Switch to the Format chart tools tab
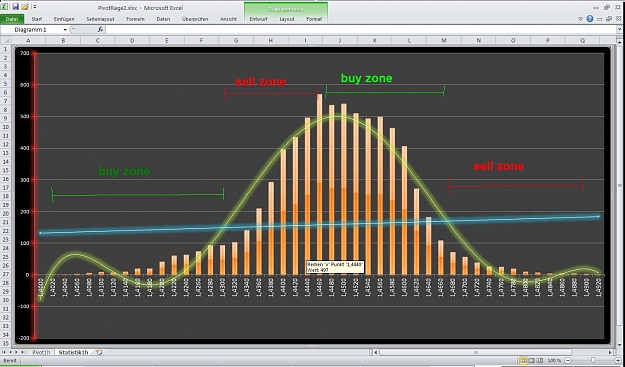 click(314, 19)
